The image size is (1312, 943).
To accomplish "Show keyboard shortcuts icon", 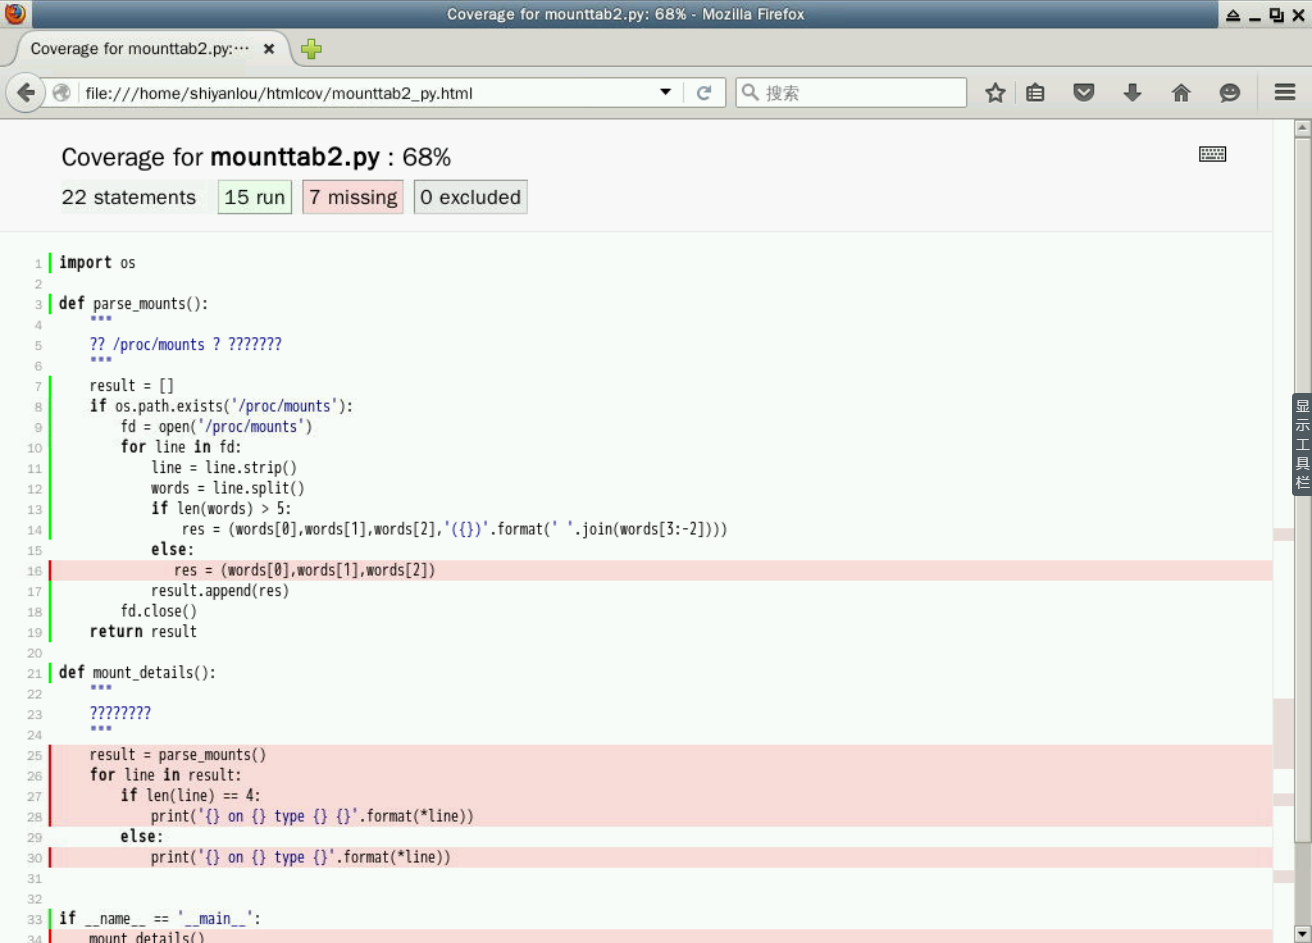I will (1212, 154).
